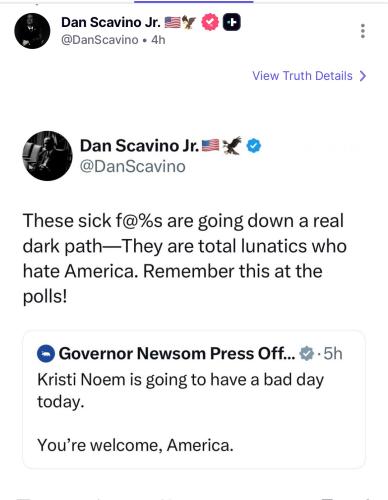Tap the dark plus badge beside the name

click(x=232, y=22)
